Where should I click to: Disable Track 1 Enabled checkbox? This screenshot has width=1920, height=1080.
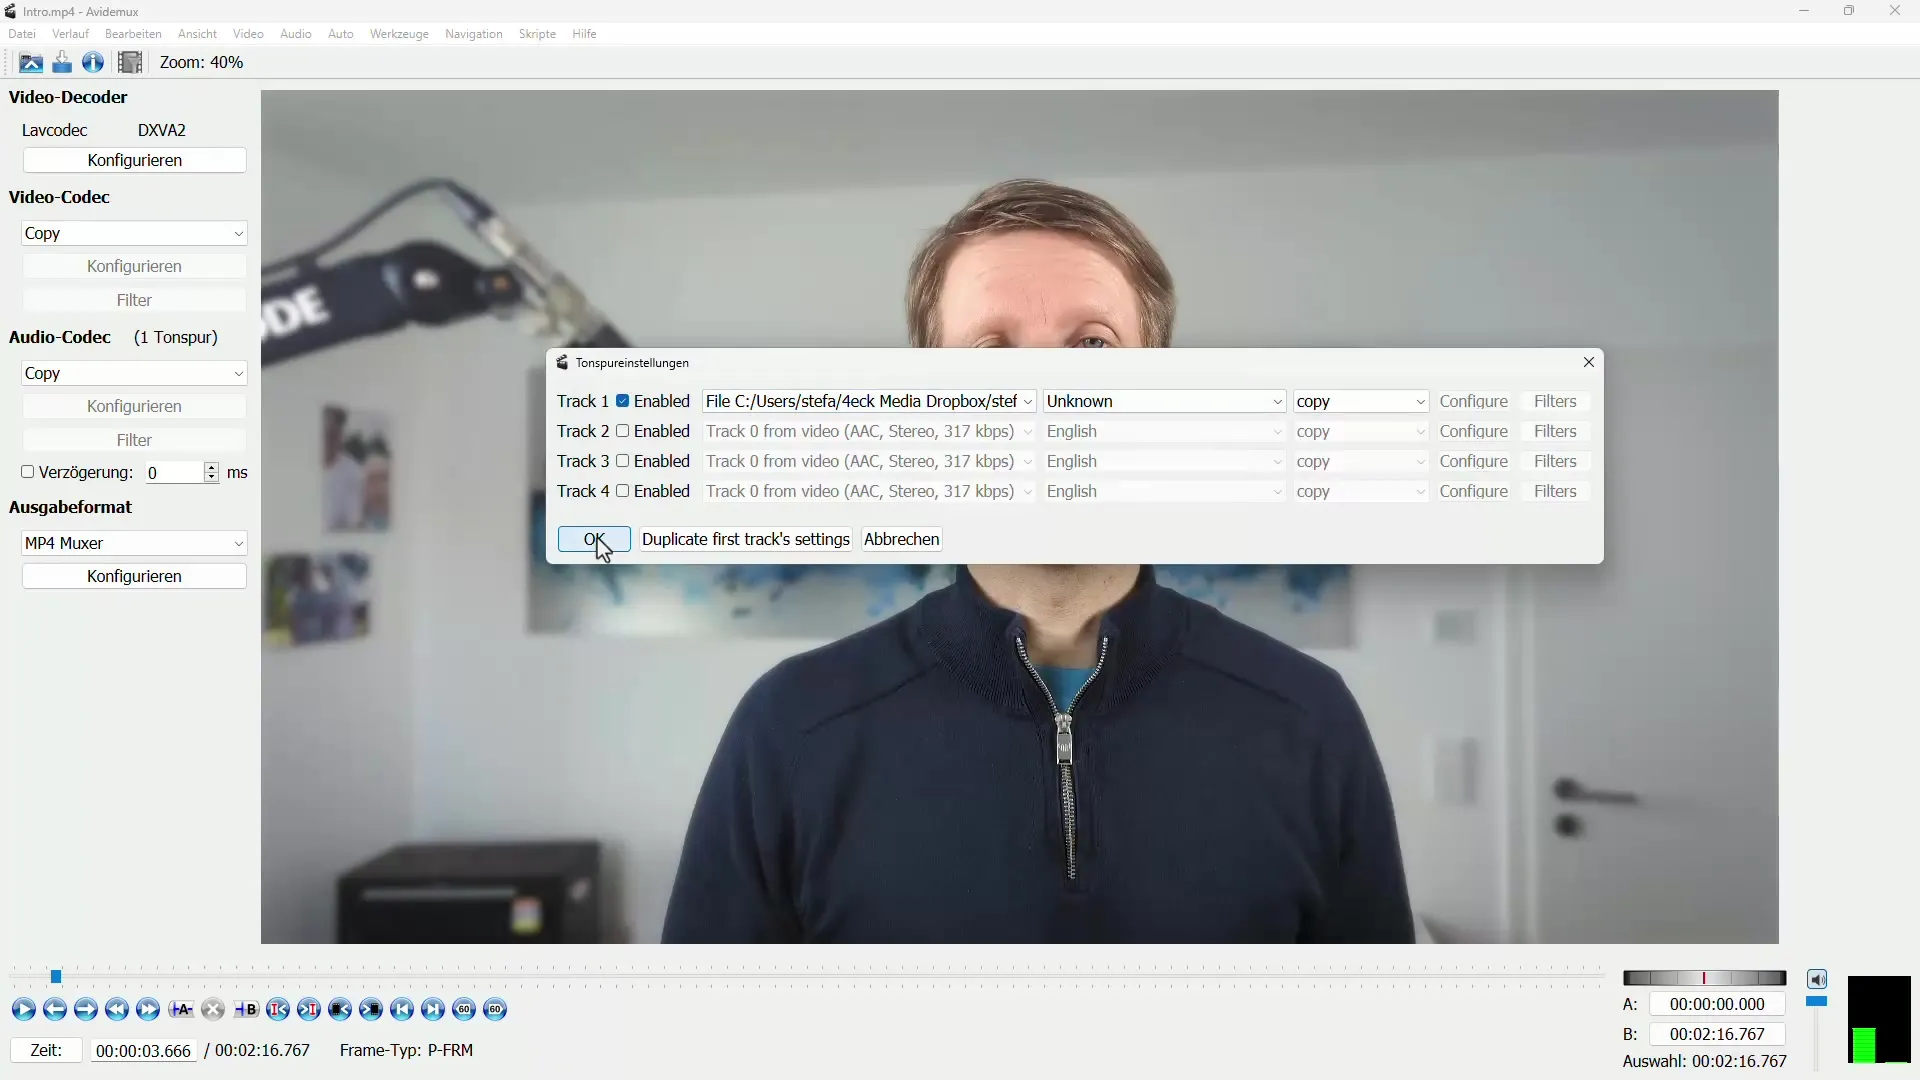[x=623, y=401]
